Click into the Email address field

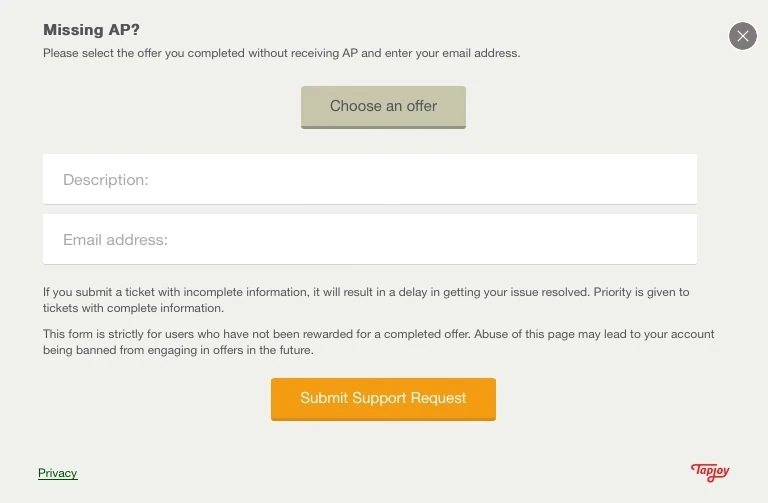point(369,240)
